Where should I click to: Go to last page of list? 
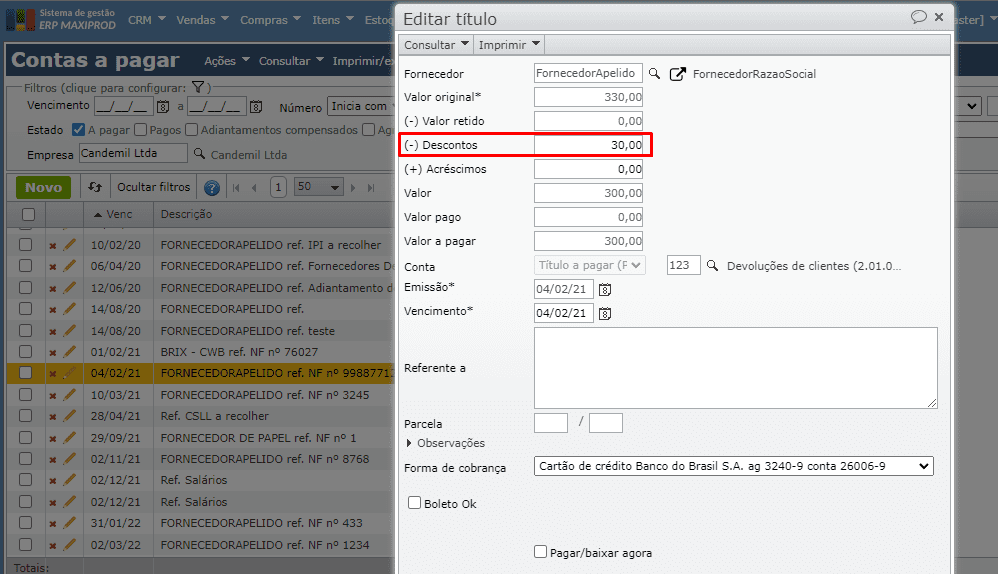[x=371, y=188]
